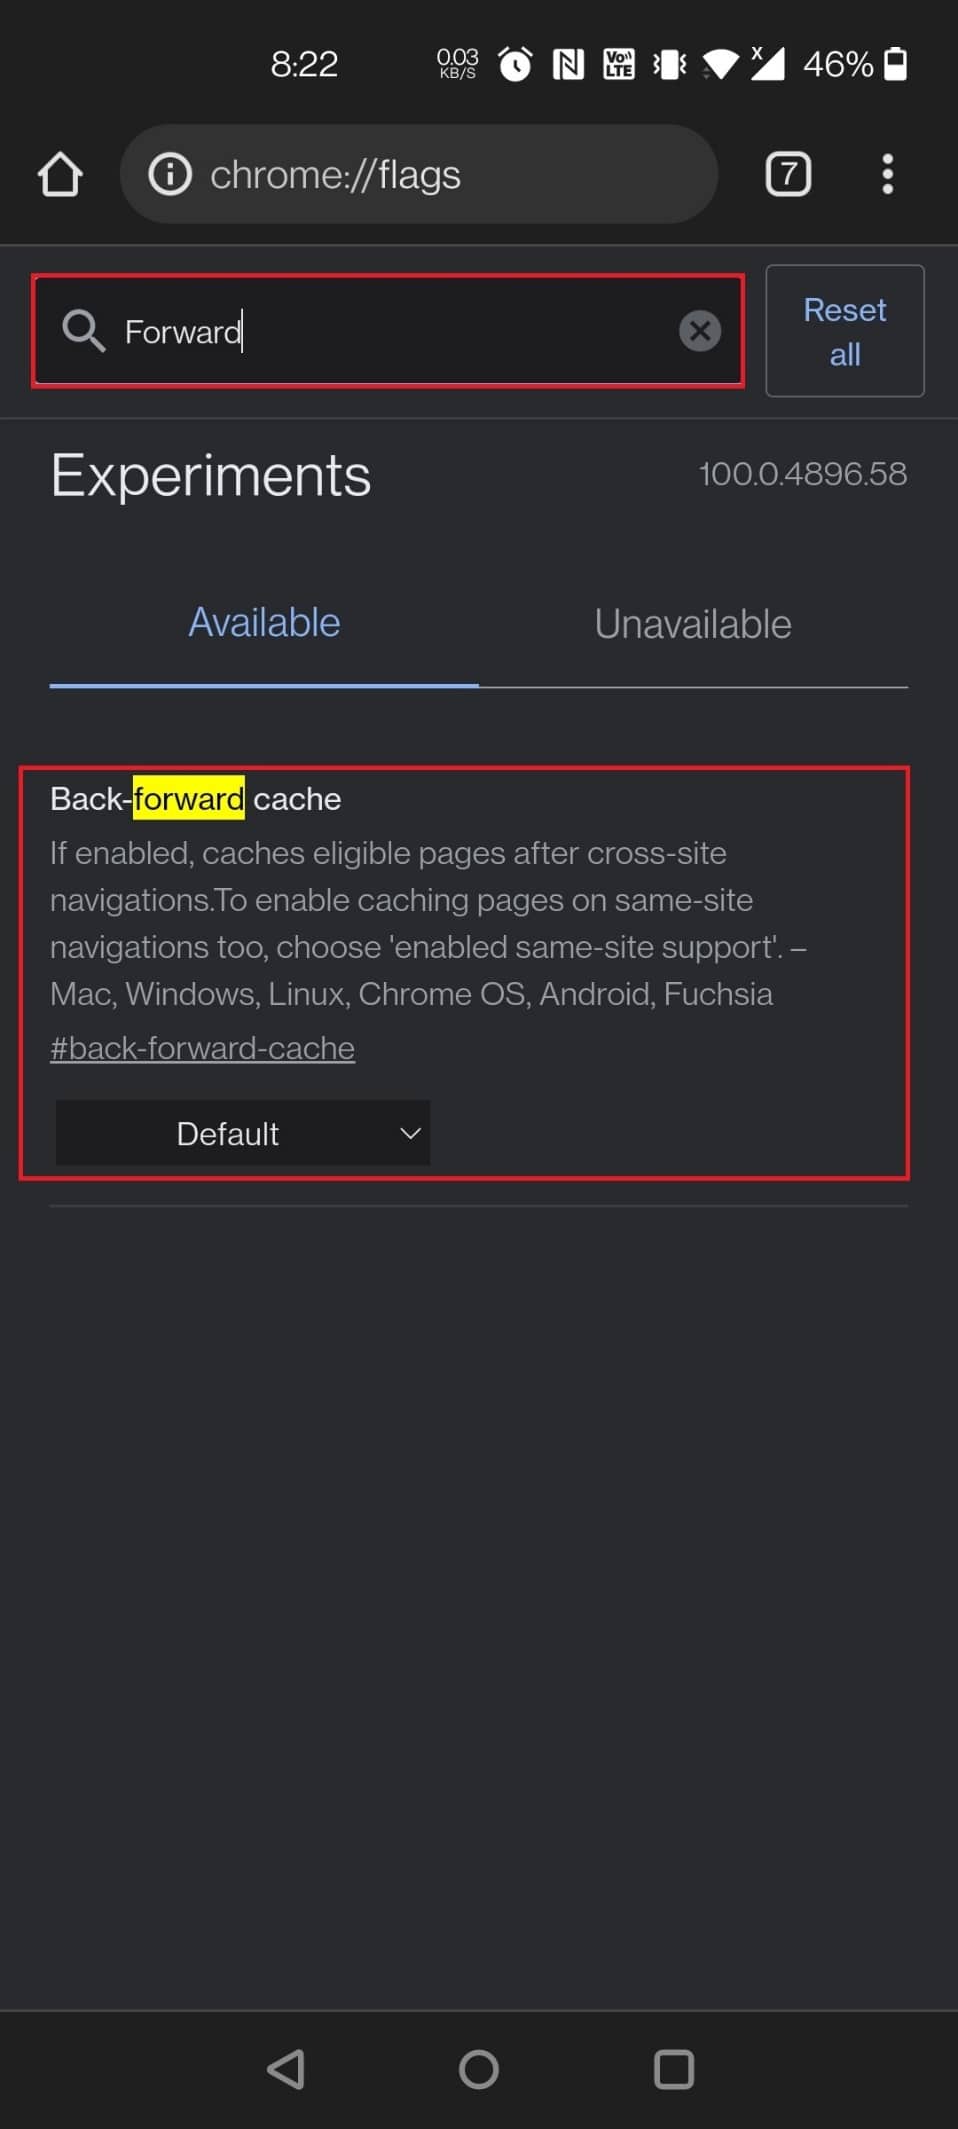Switch to the Unavailable tab
The width and height of the screenshot is (958, 2129).
(x=693, y=624)
